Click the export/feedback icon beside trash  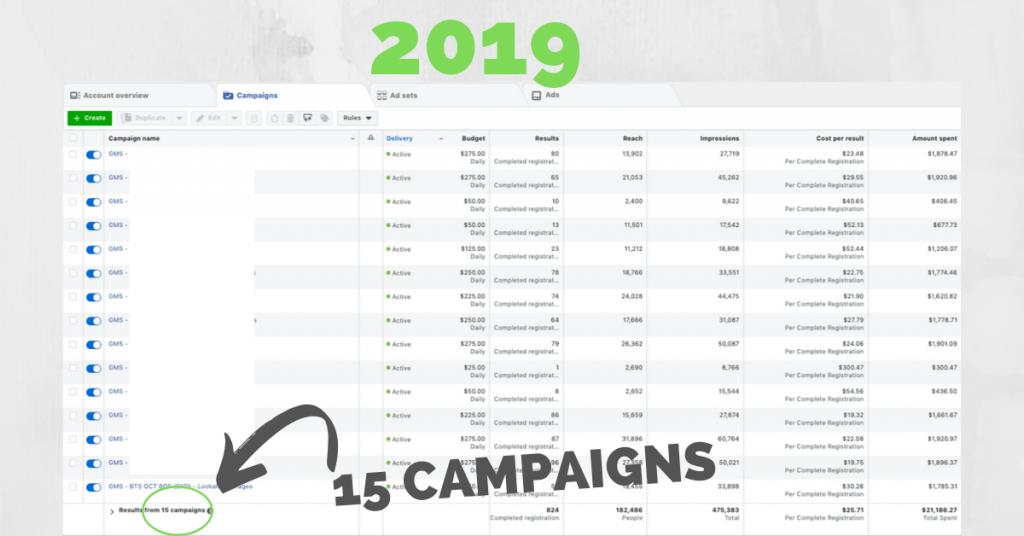click(x=307, y=118)
